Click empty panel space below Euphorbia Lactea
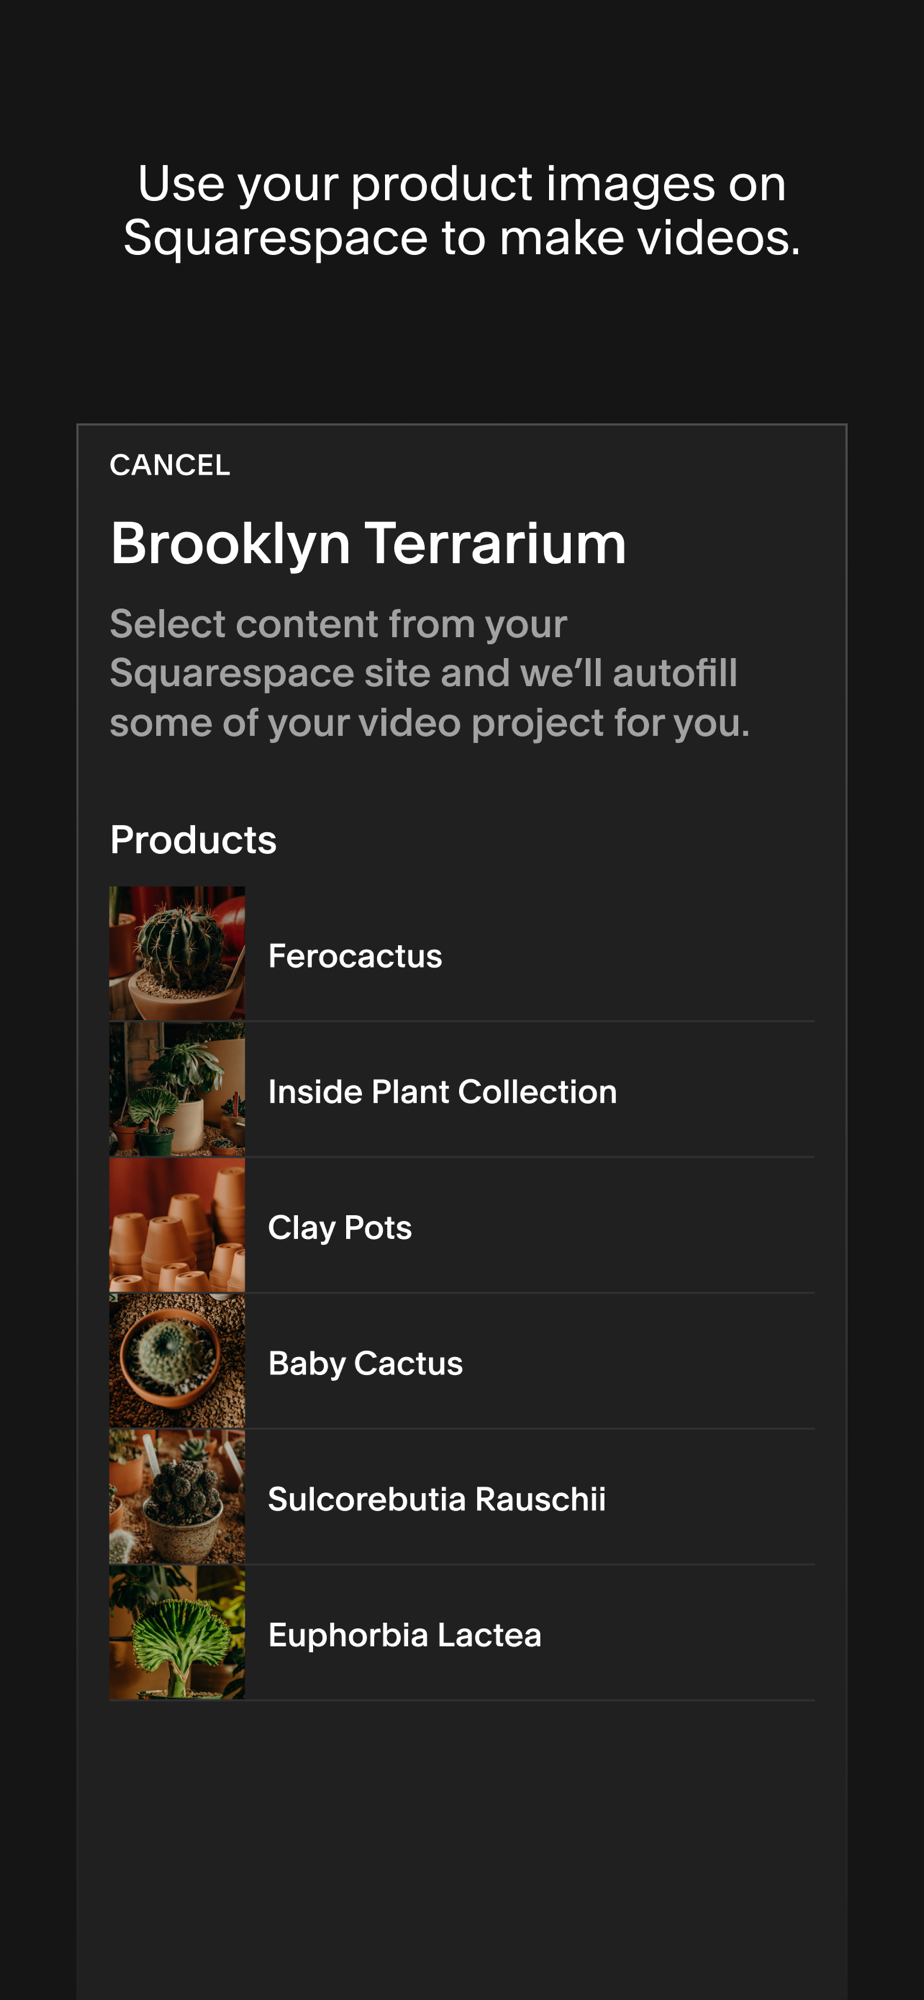 point(462,1850)
